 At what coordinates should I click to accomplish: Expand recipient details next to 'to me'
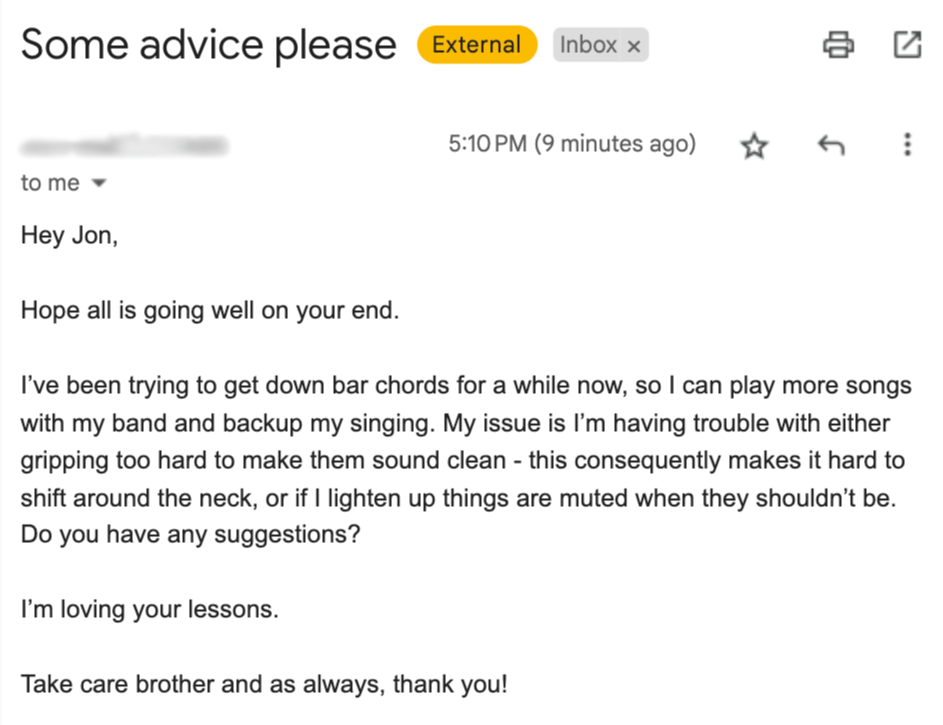98,184
